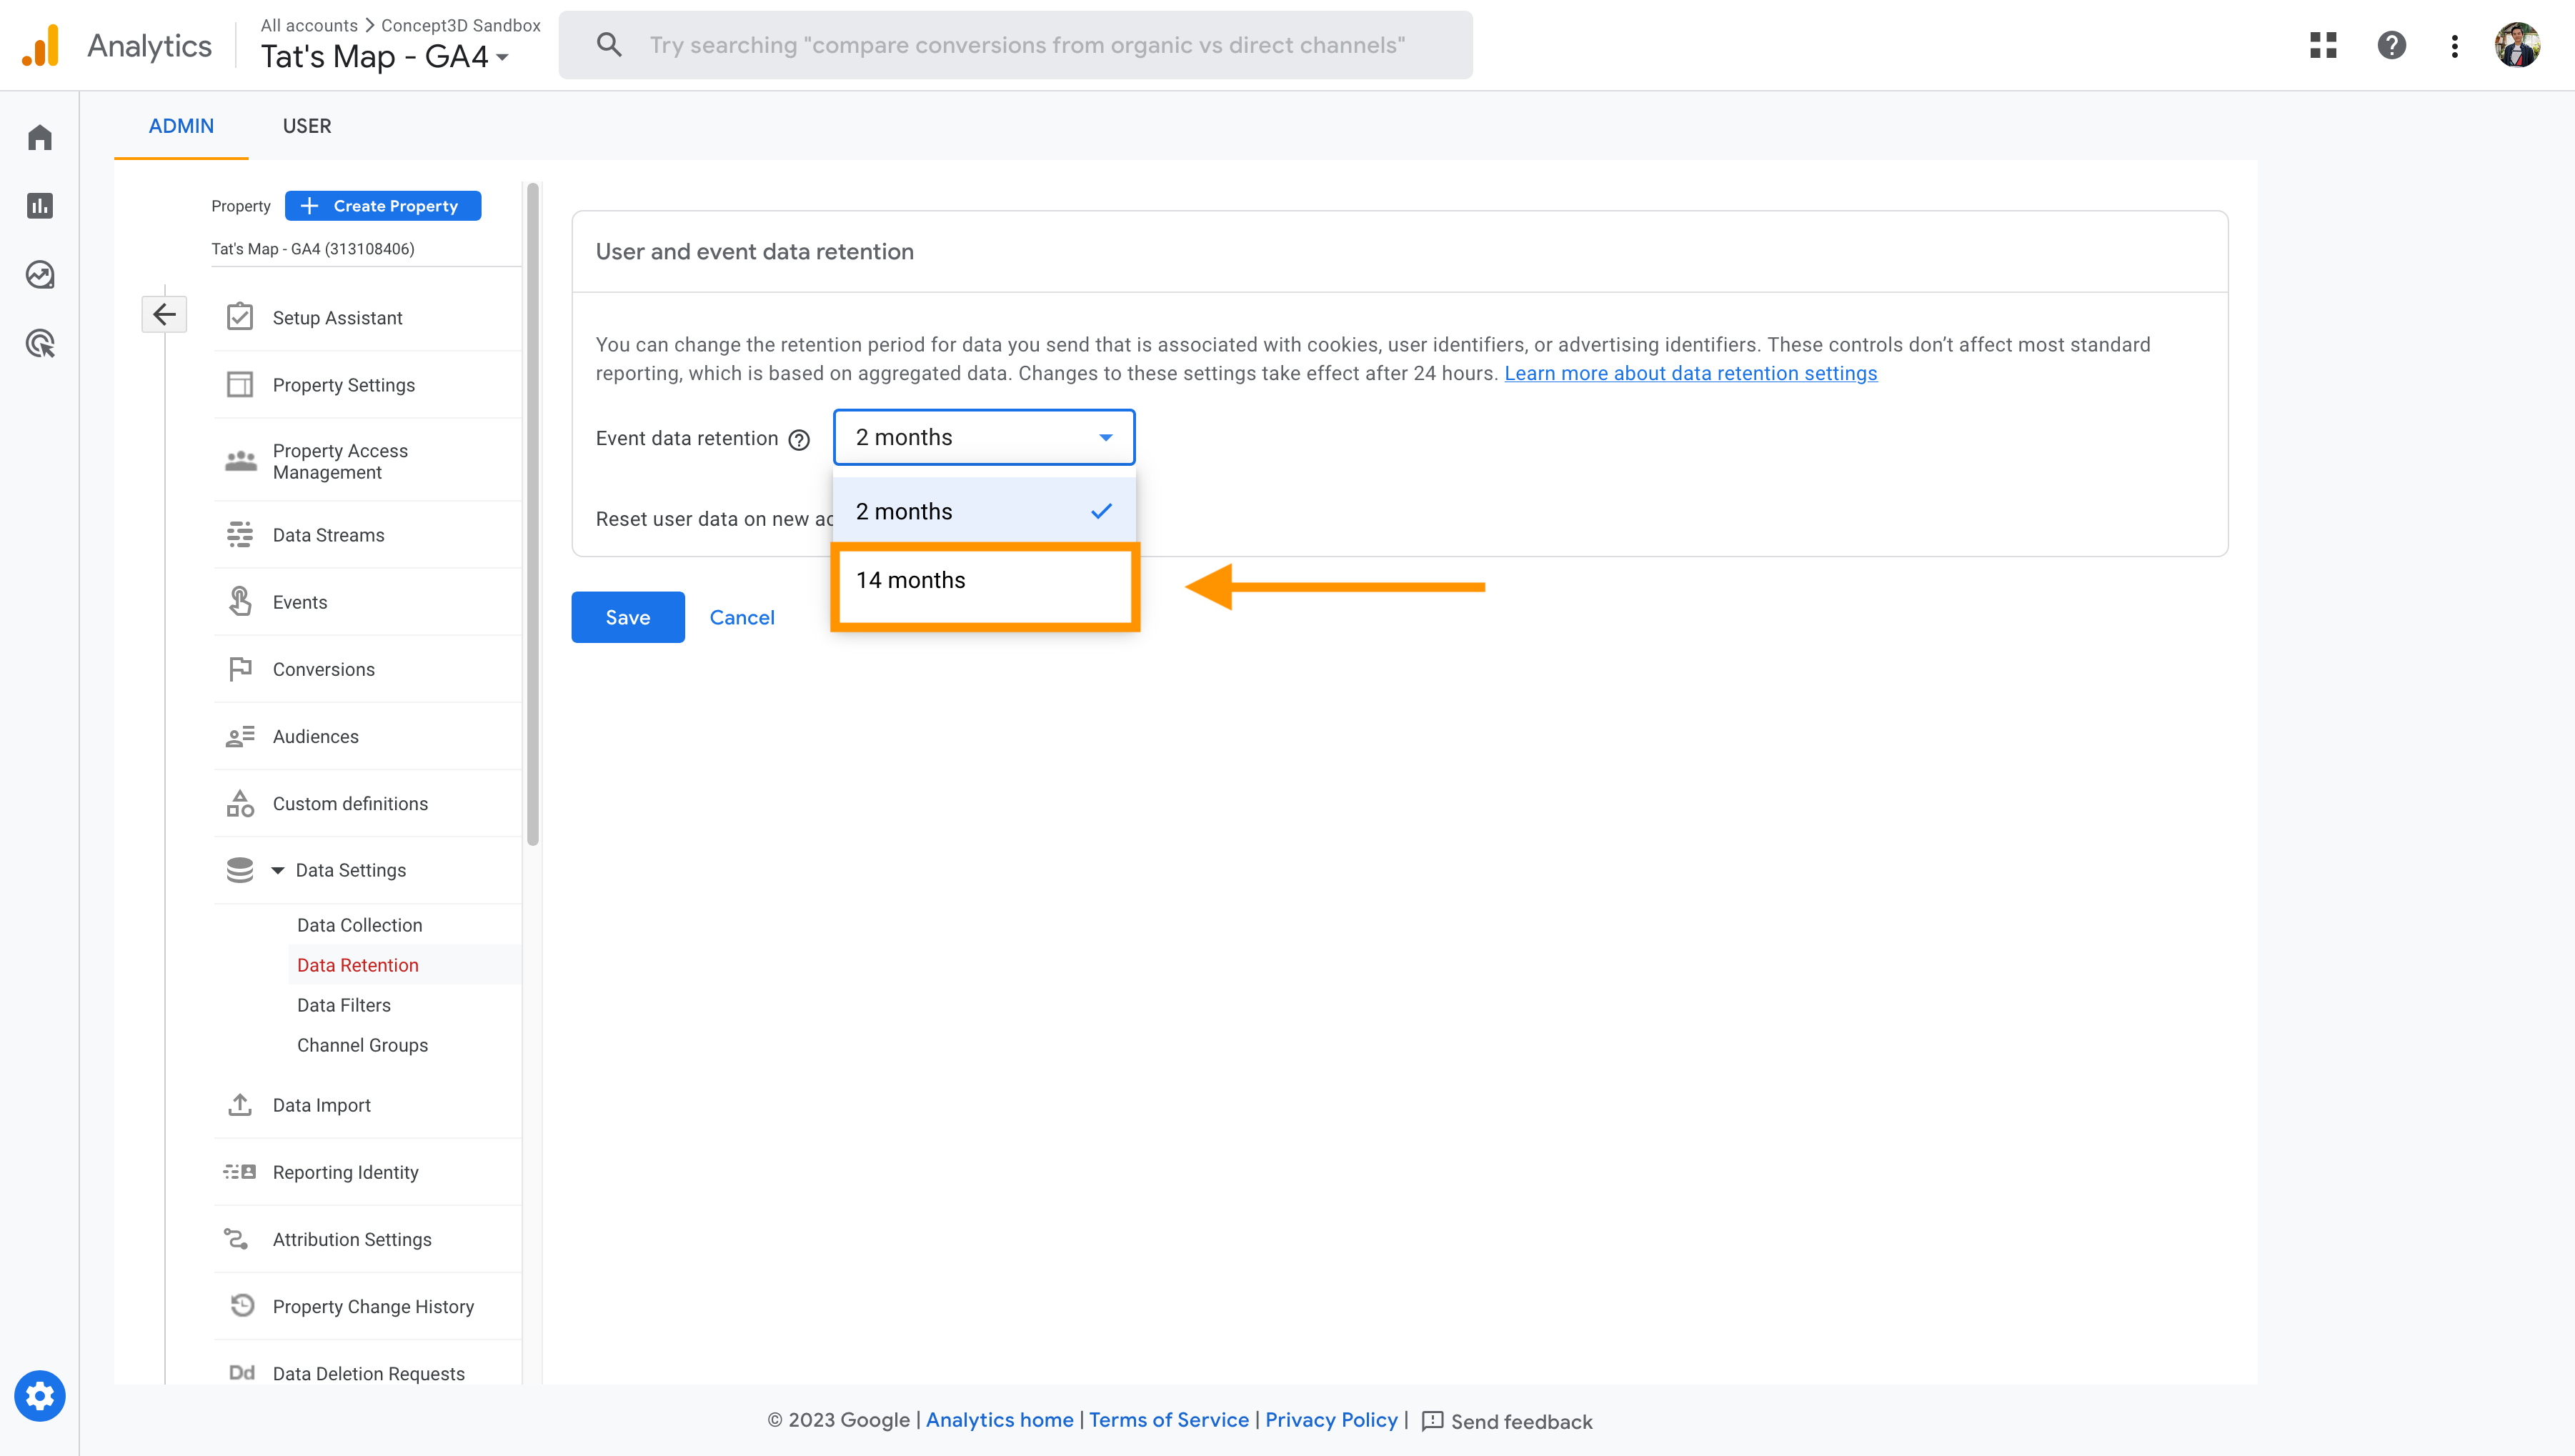The image size is (2575, 1456).
Task: Open the Google apps grid icon
Action: [x=2322, y=45]
